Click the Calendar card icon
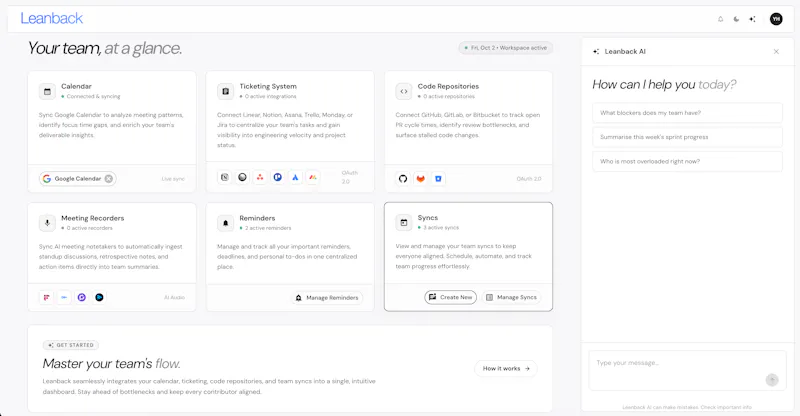 [47, 91]
